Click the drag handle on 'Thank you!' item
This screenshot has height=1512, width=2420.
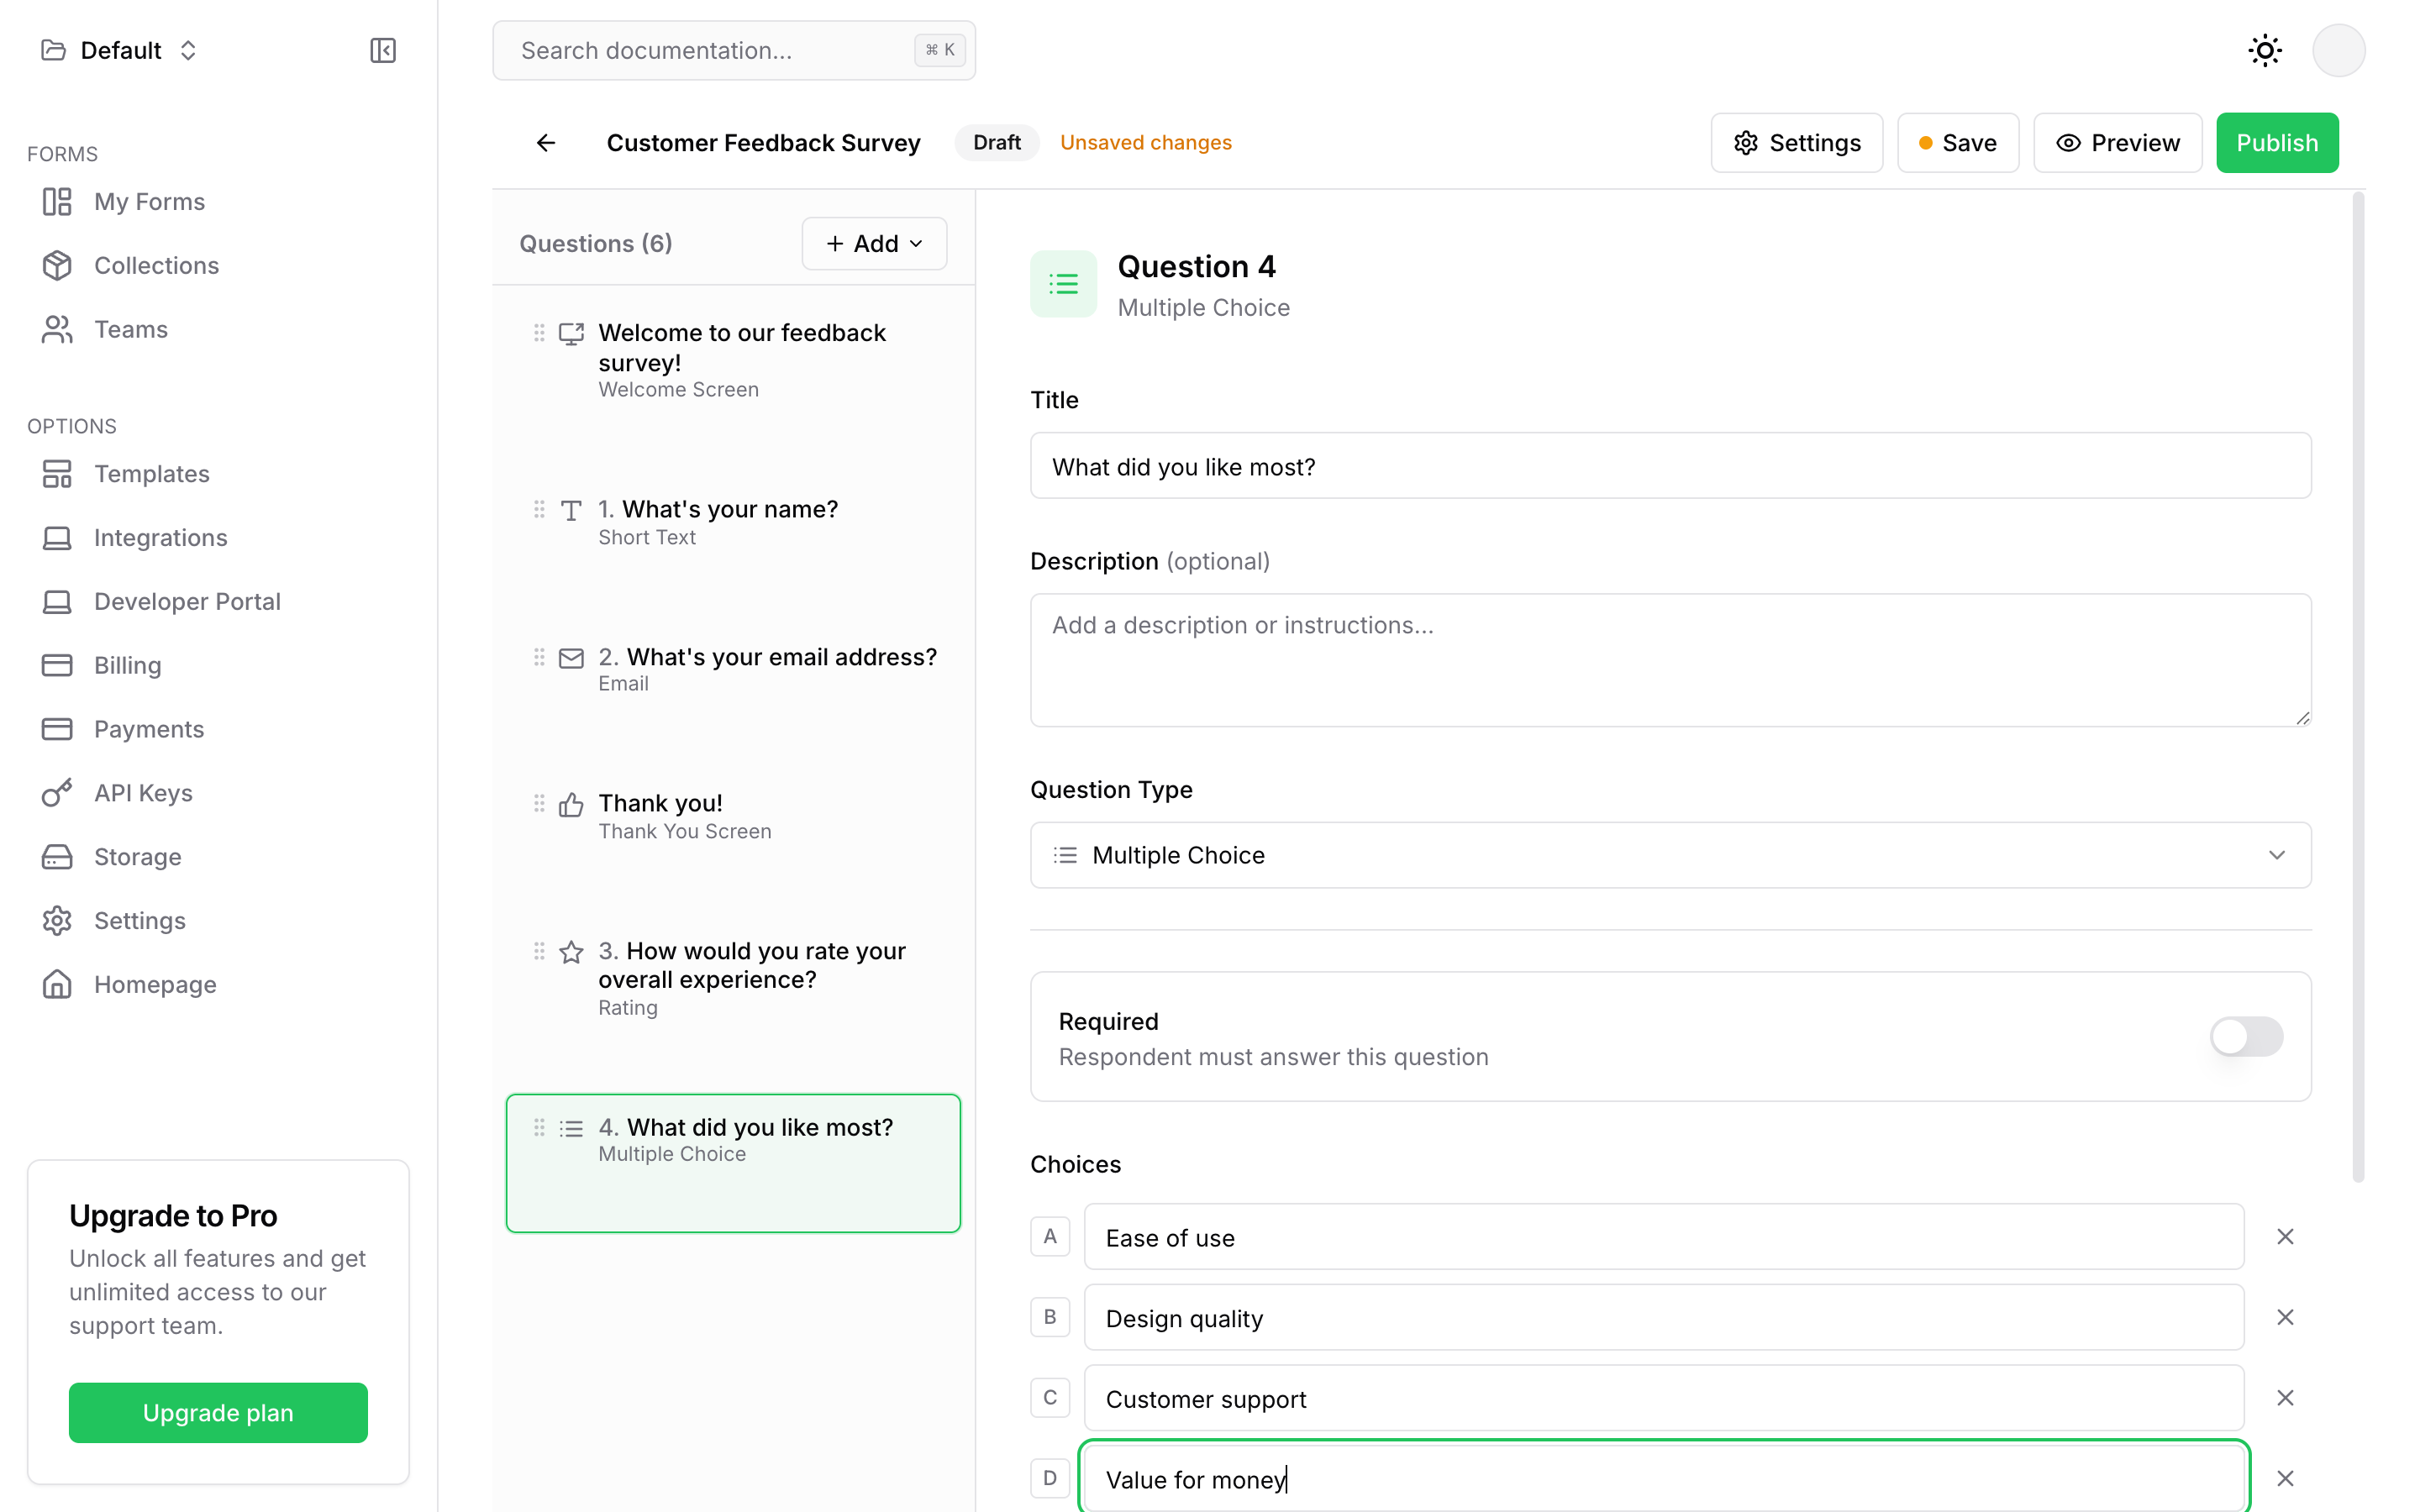tap(539, 804)
